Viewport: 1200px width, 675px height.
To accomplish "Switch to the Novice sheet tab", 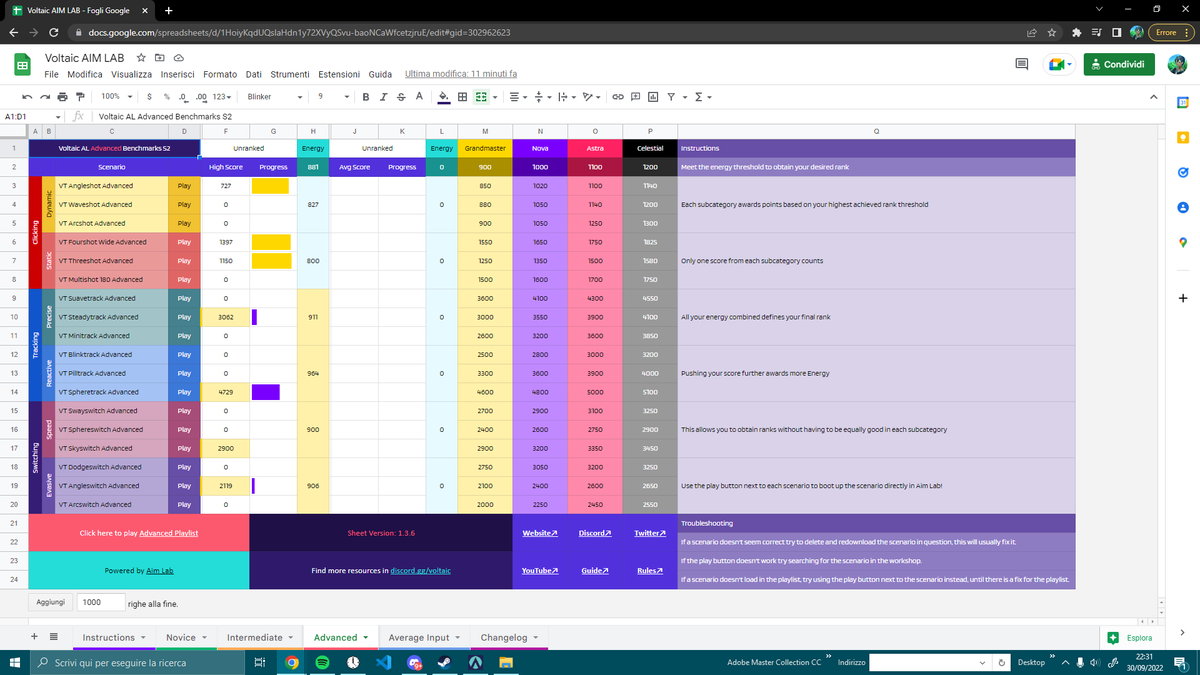I will point(187,637).
